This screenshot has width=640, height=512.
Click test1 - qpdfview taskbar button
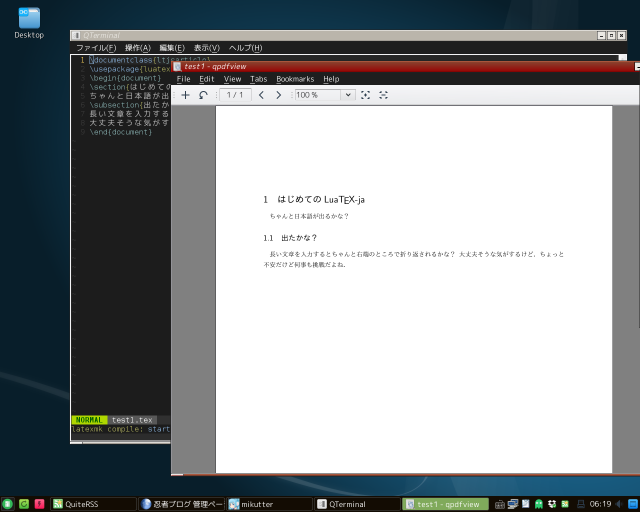point(445,504)
